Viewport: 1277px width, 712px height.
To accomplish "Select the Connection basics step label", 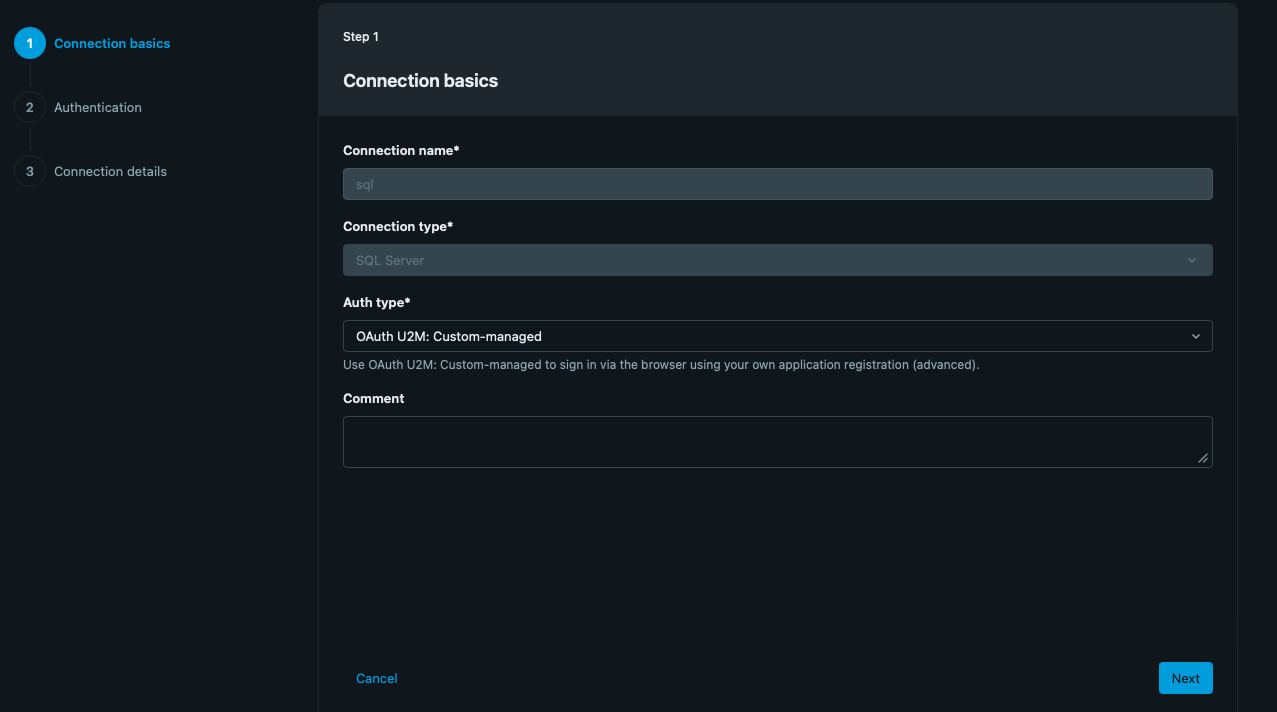I will [112, 43].
